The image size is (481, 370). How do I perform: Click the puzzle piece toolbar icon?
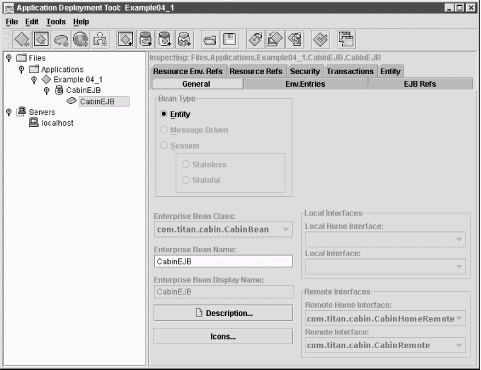[100, 39]
